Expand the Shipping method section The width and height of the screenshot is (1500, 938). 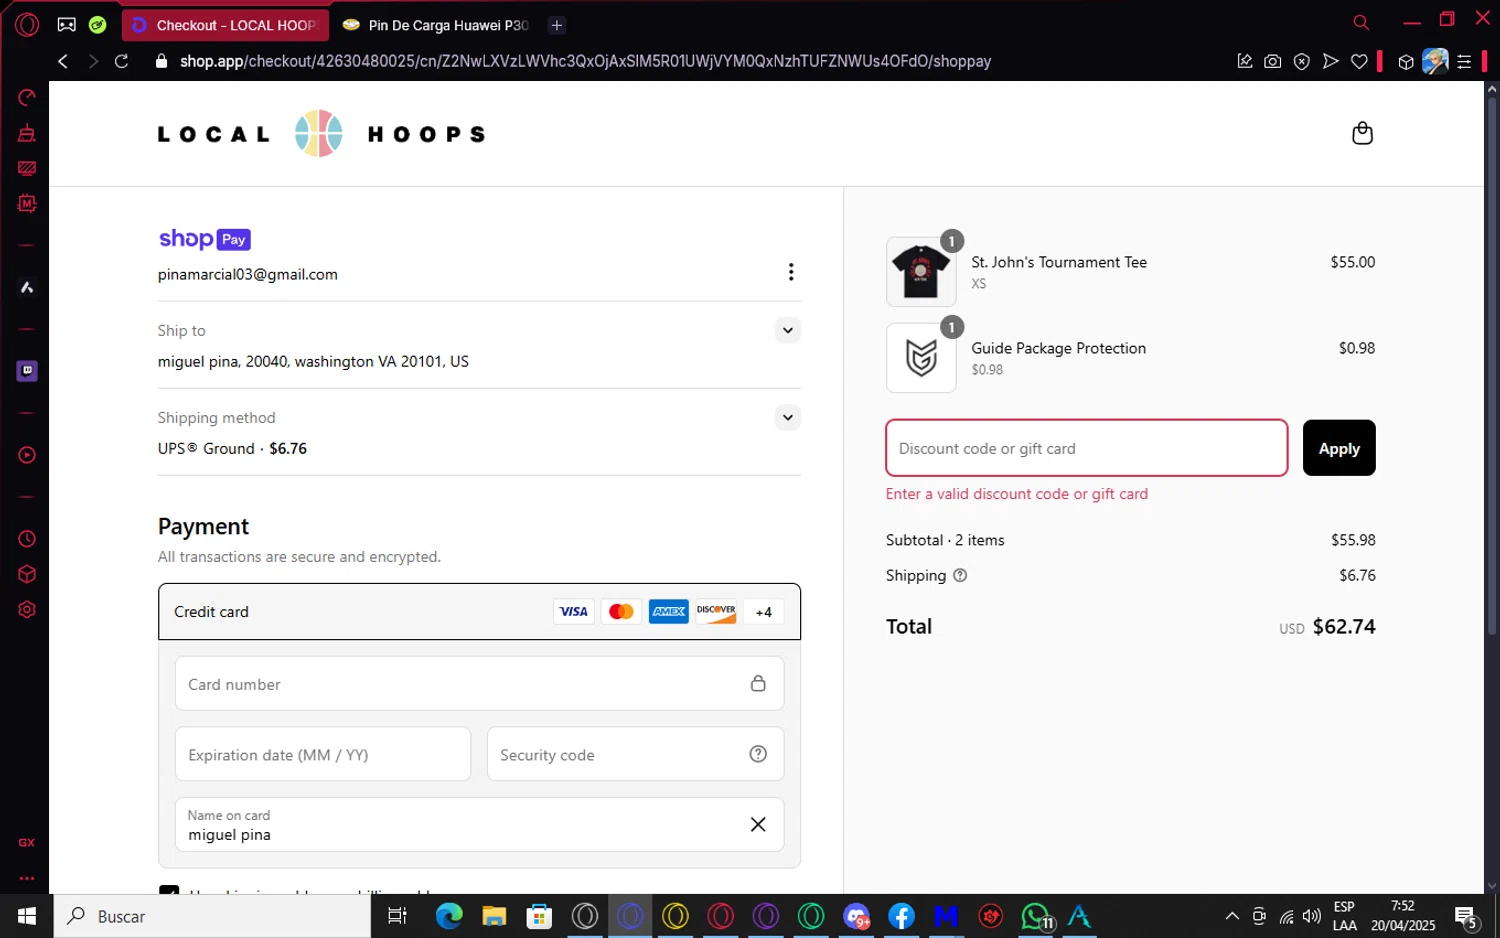coord(788,417)
